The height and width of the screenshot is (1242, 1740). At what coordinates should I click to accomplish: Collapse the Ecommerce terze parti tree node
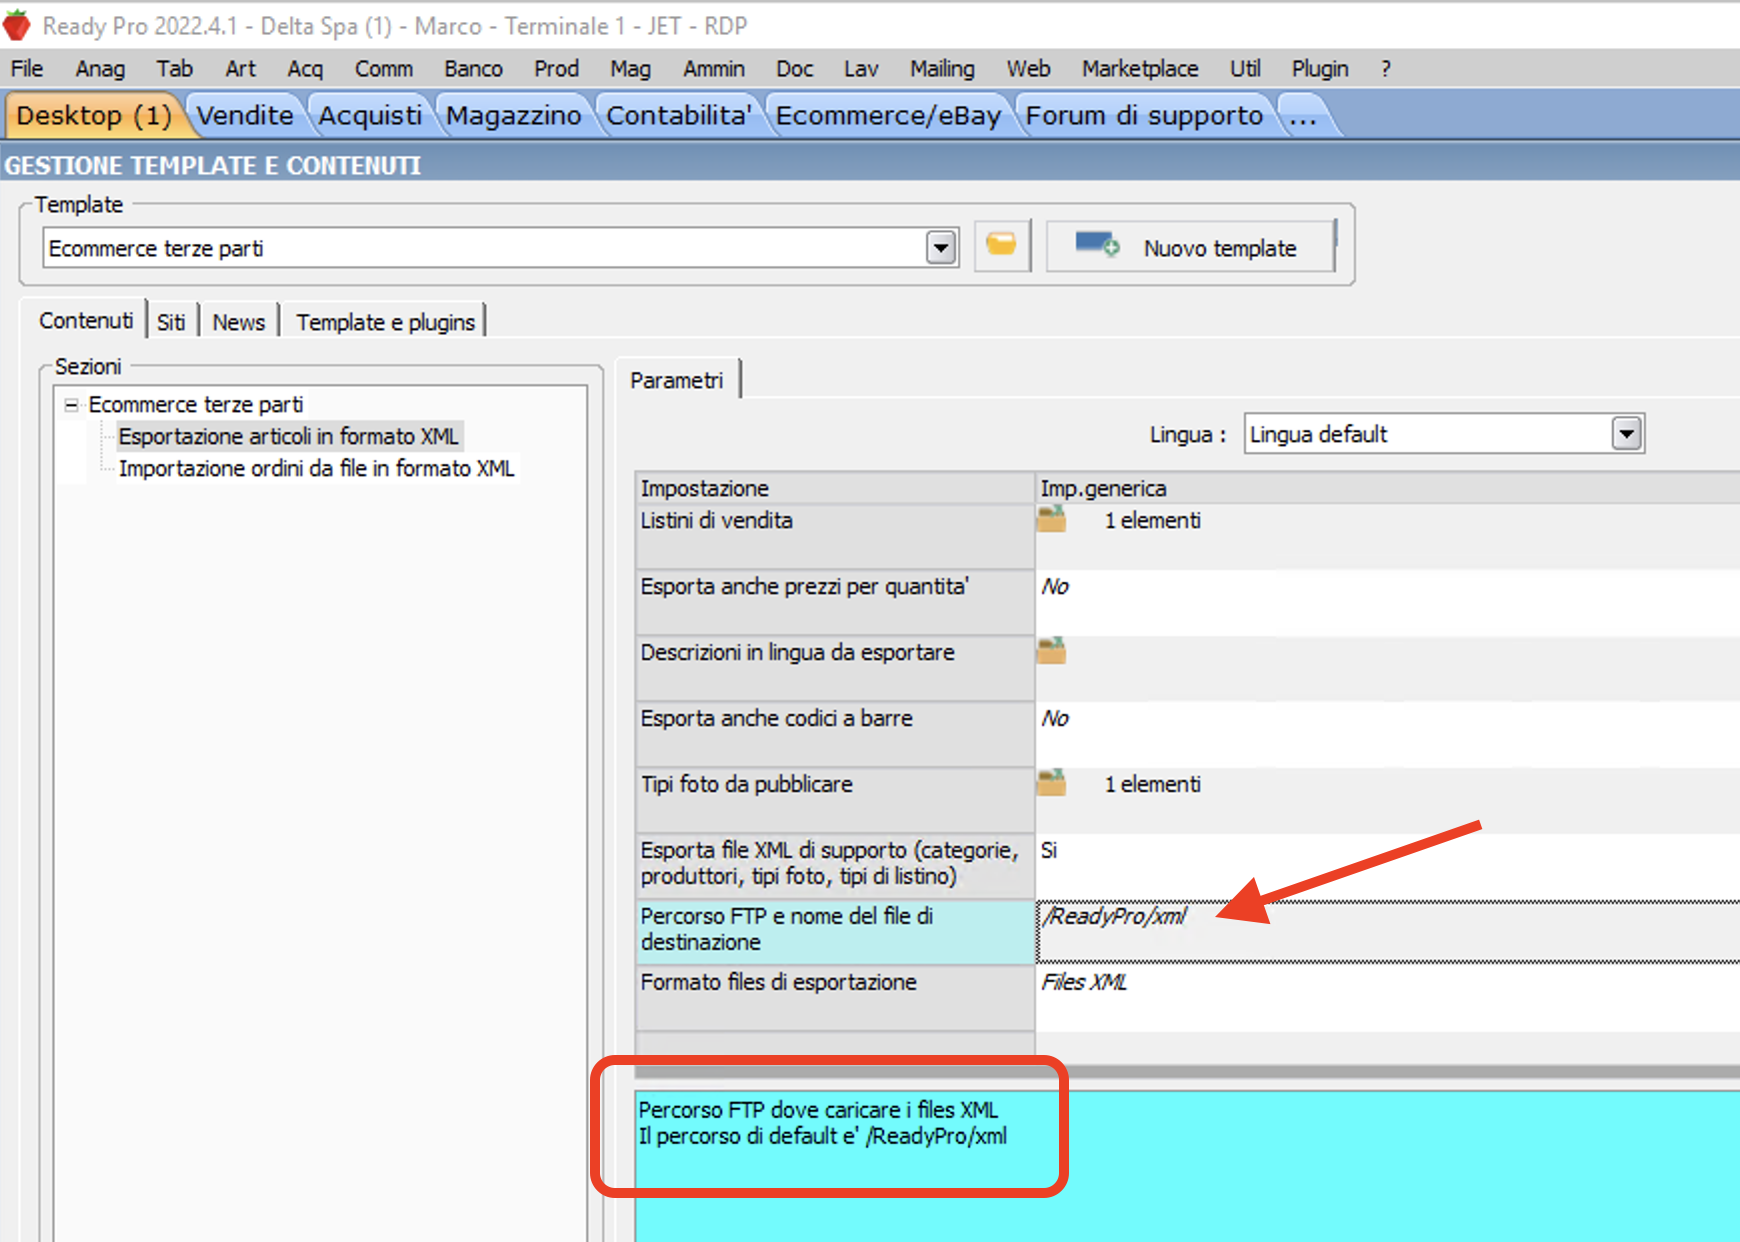[71, 405]
